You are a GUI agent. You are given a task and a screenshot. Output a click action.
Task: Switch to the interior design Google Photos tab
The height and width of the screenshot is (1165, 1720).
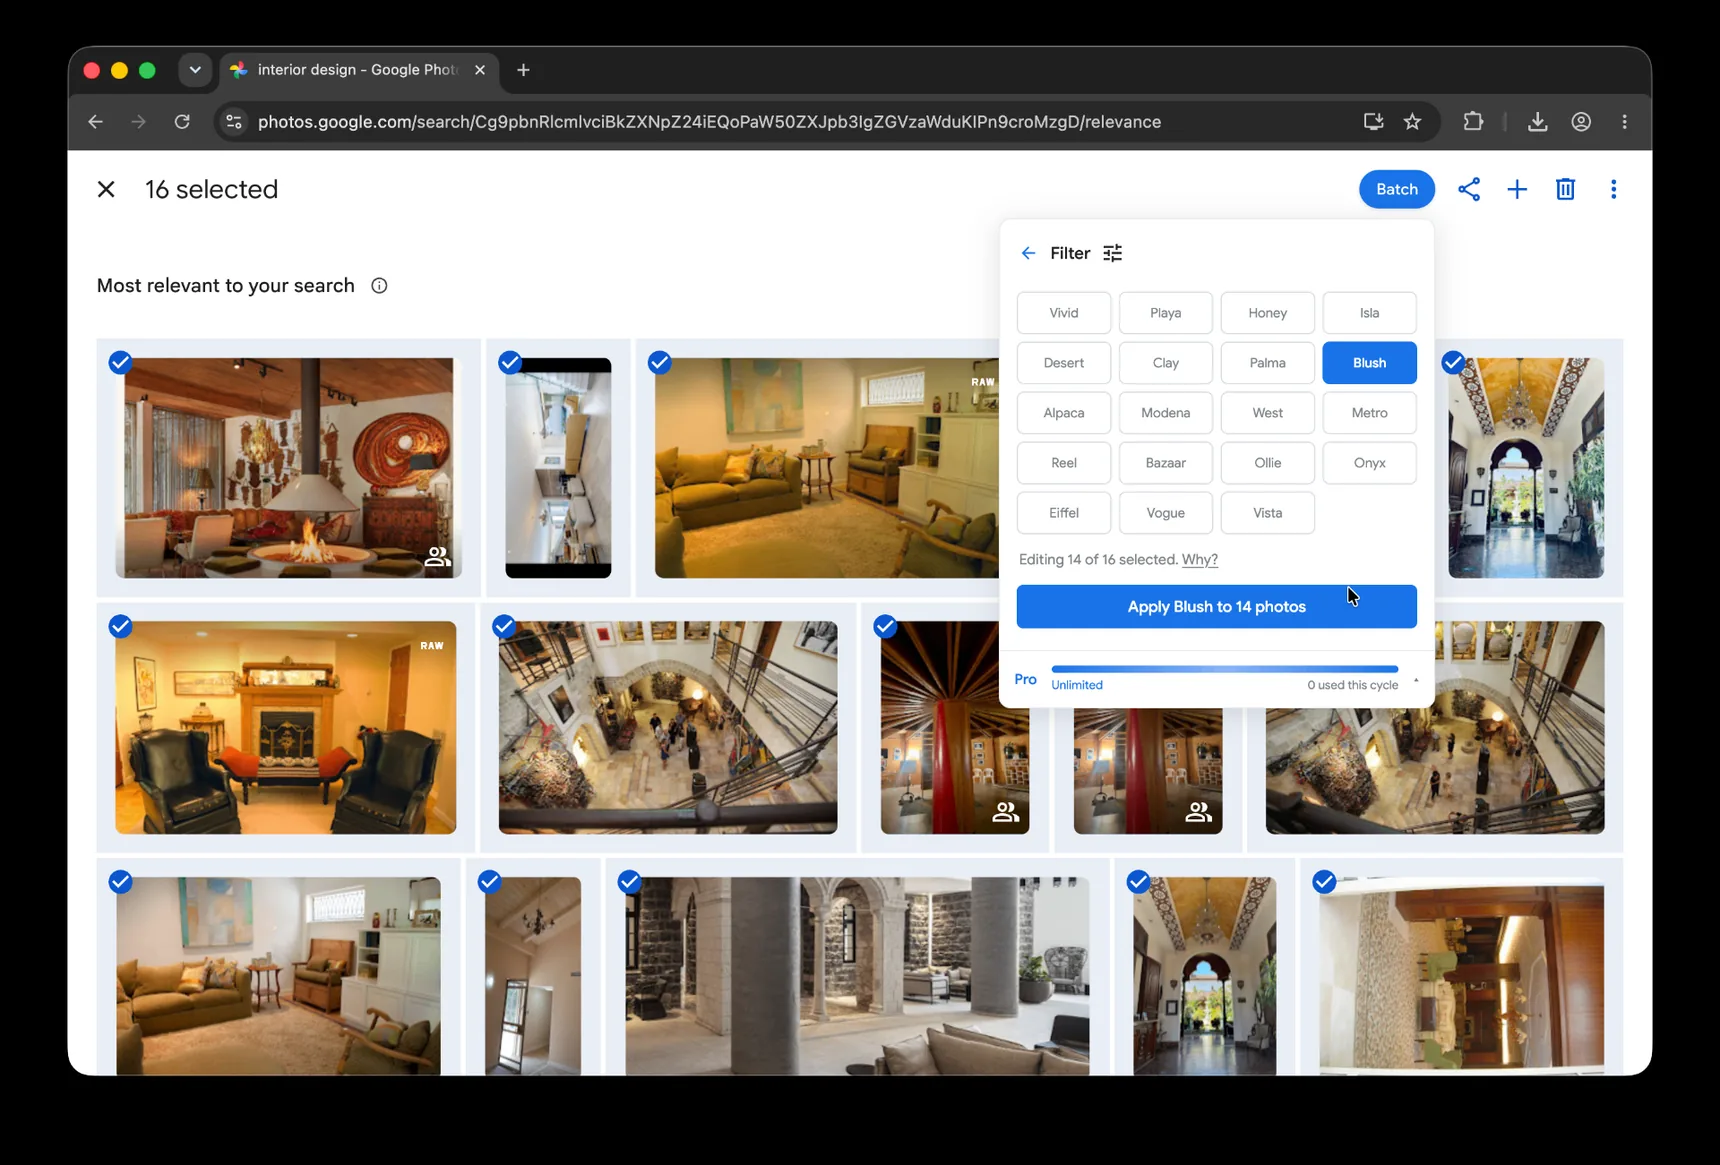click(x=357, y=70)
